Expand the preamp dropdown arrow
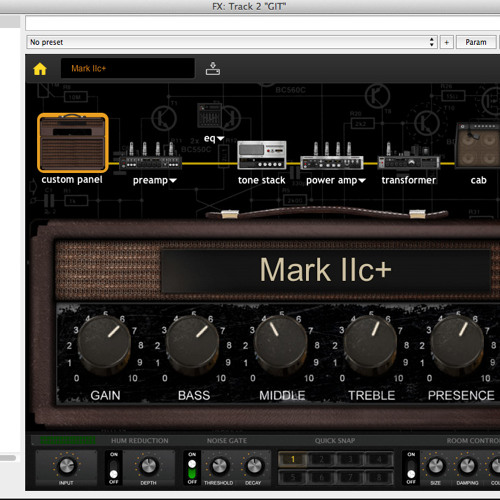This screenshot has height=500, width=500. tap(173, 181)
